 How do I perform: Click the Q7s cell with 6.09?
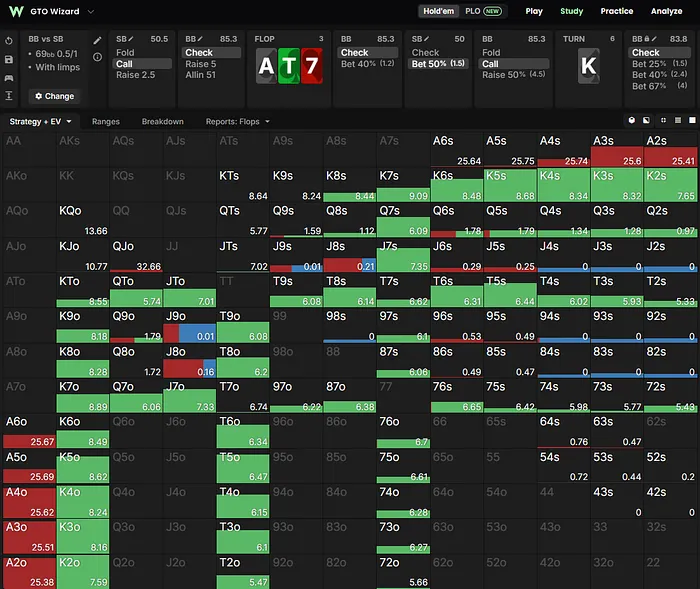coord(403,220)
